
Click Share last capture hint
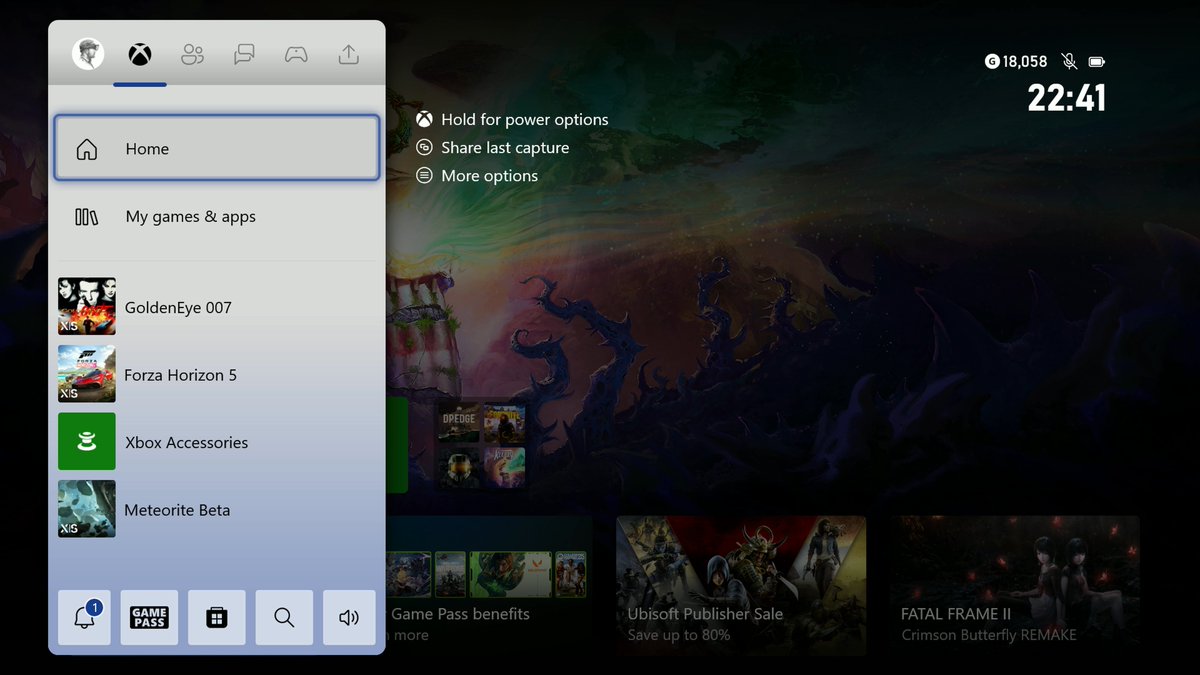click(x=493, y=147)
